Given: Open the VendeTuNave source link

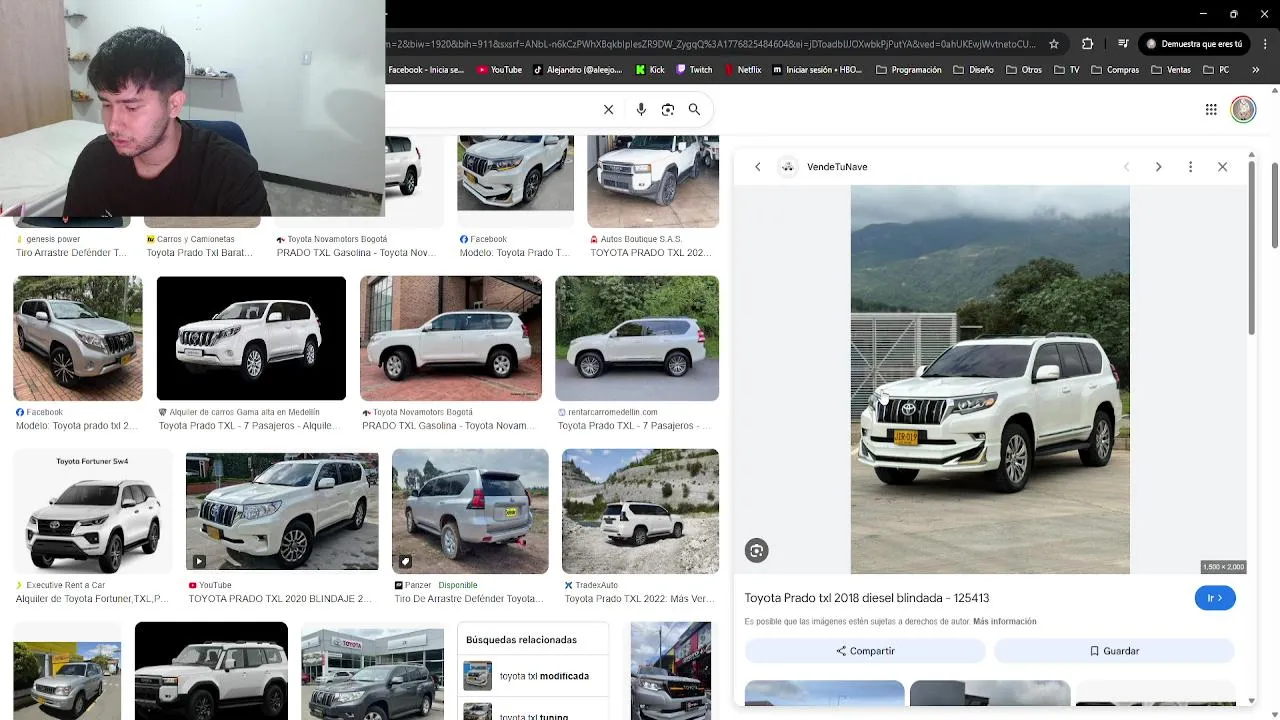Looking at the screenshot, I should click(837, 167).
